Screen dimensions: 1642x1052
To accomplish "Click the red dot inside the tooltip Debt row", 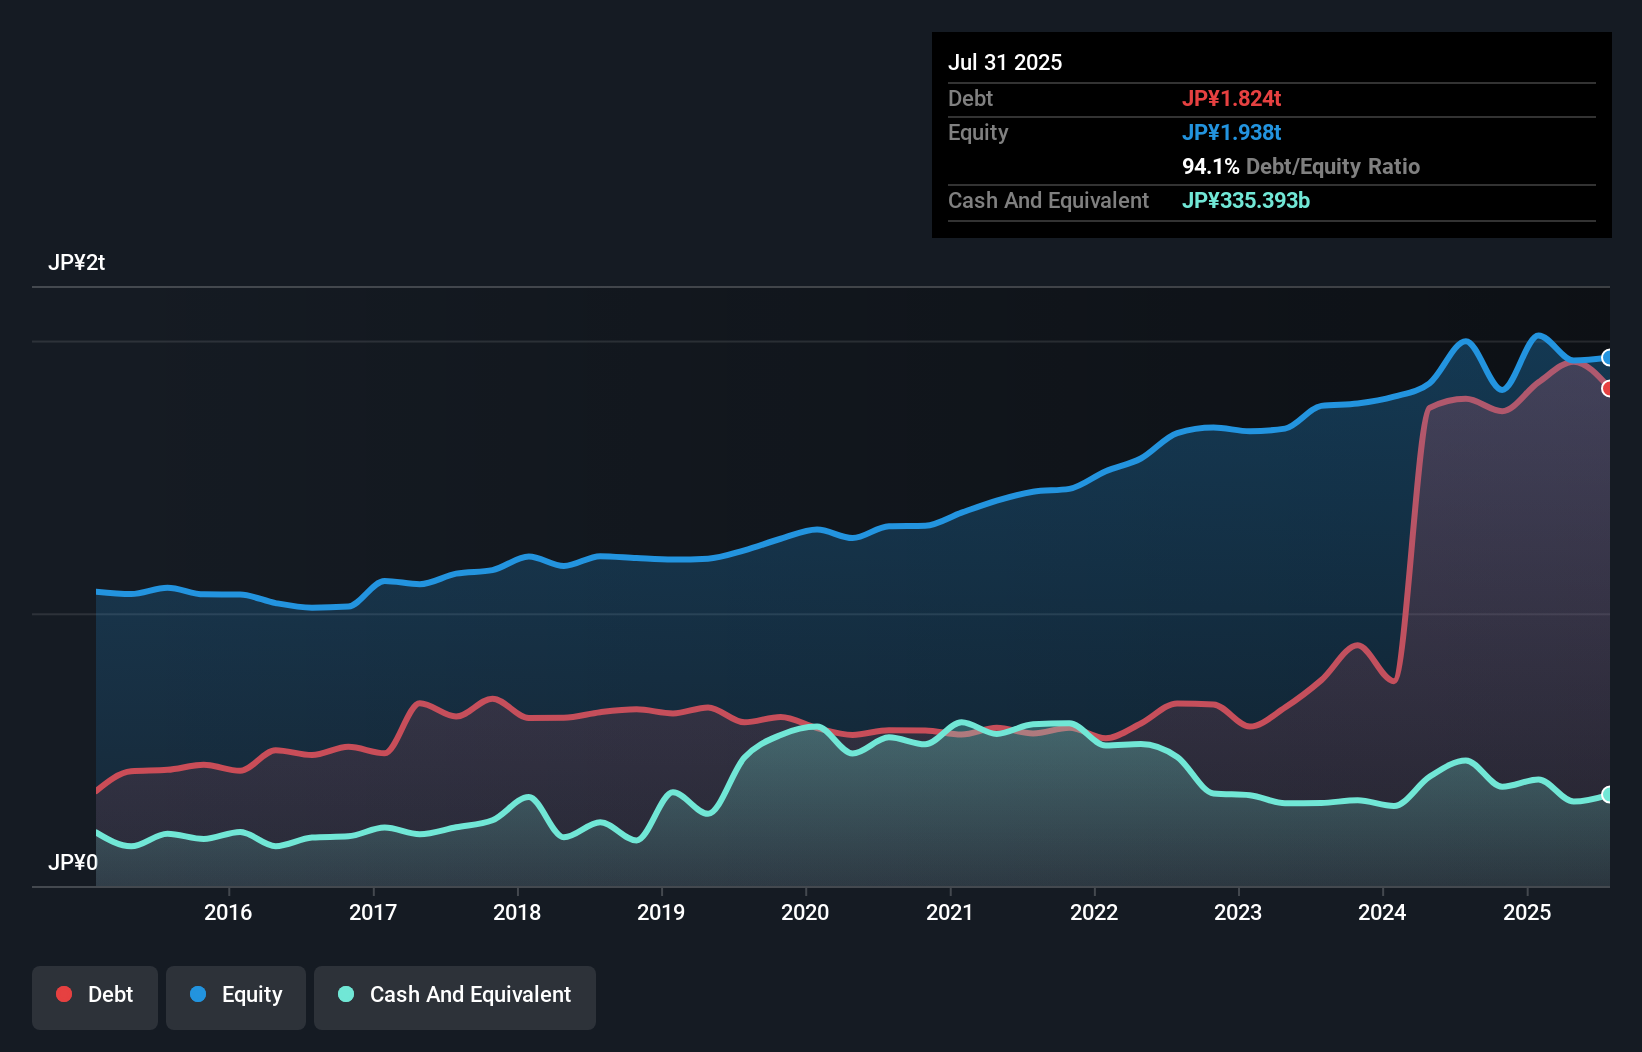I will (x=1232, y=98).
